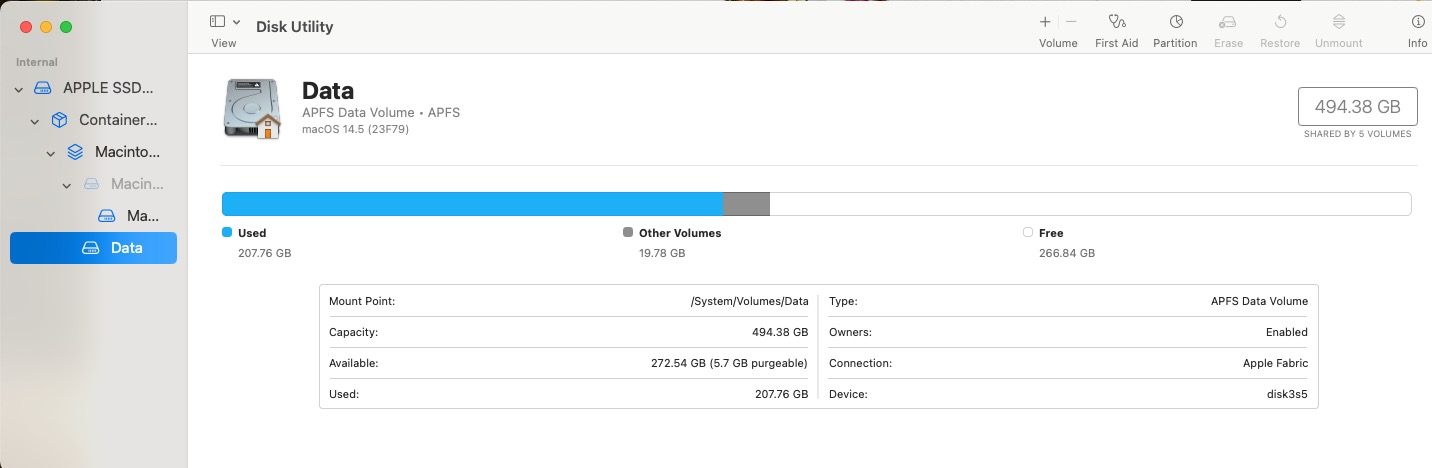
Task: Click the blue Used legend swatch
Action: pos(227,232)
